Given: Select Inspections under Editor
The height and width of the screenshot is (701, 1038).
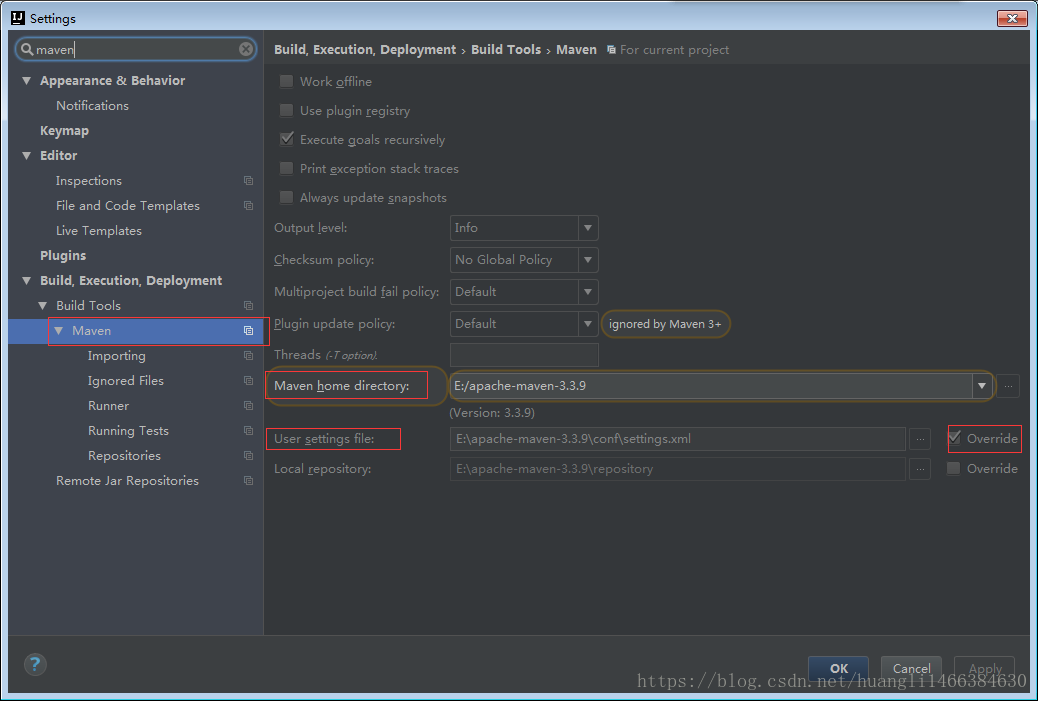Looking at the screenshot, I should tap(89, 181).
